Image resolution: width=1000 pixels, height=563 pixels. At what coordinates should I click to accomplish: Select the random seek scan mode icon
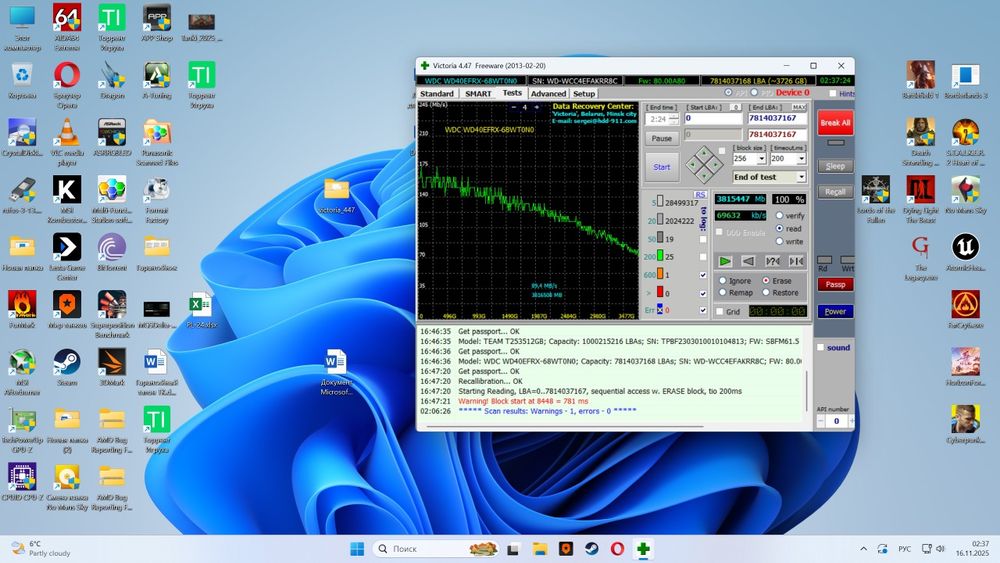pos(772,261)
